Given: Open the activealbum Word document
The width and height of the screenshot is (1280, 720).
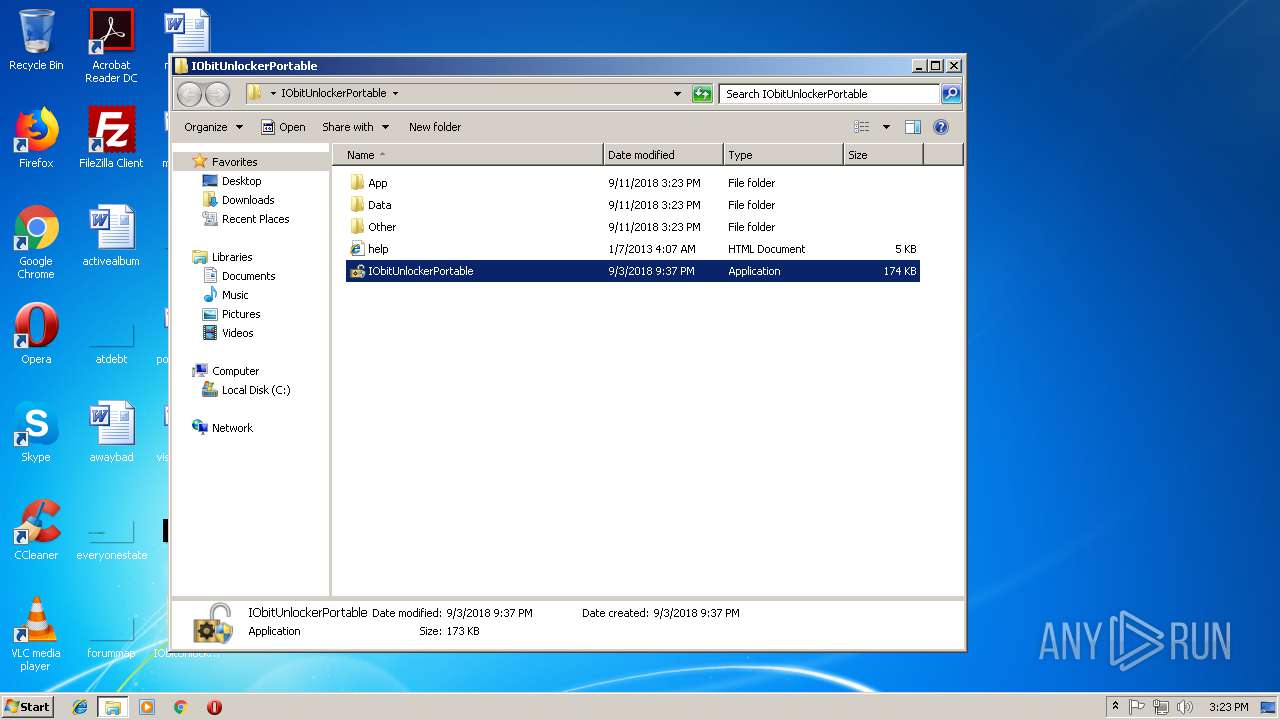Looking at the screenshot, I should click(111, 236).
